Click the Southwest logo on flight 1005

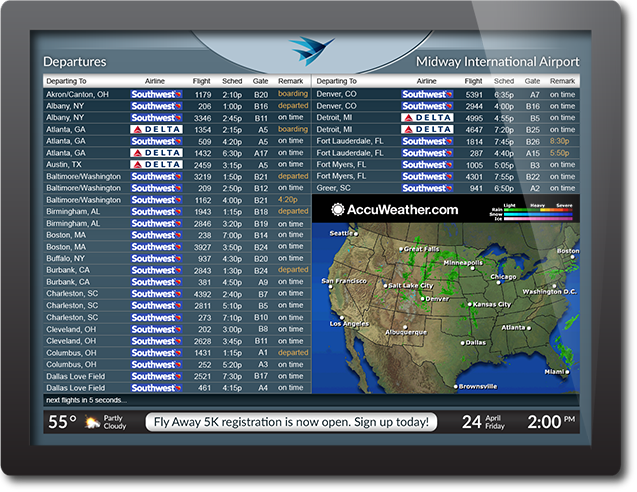pyautogui.click(x=427, y=165)
